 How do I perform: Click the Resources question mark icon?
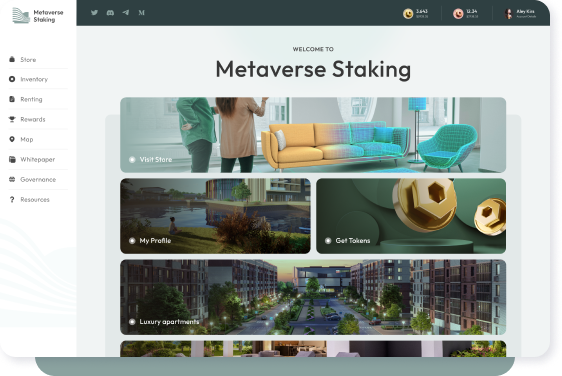[12, 199]
